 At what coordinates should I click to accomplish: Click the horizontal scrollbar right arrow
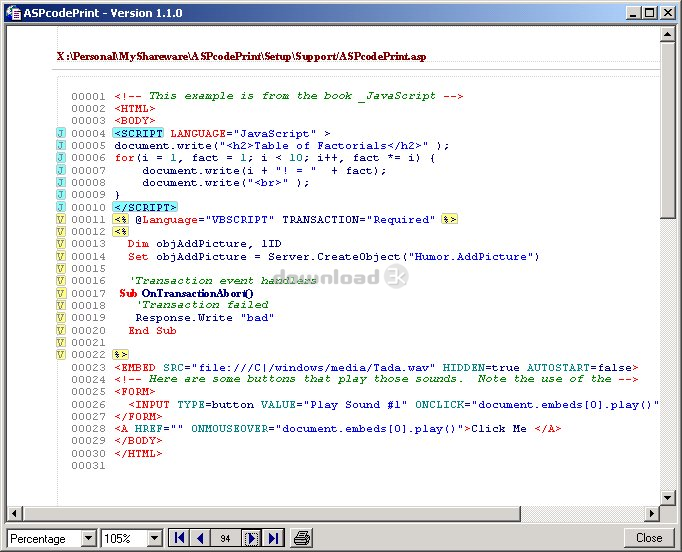[x=652, y=513]
